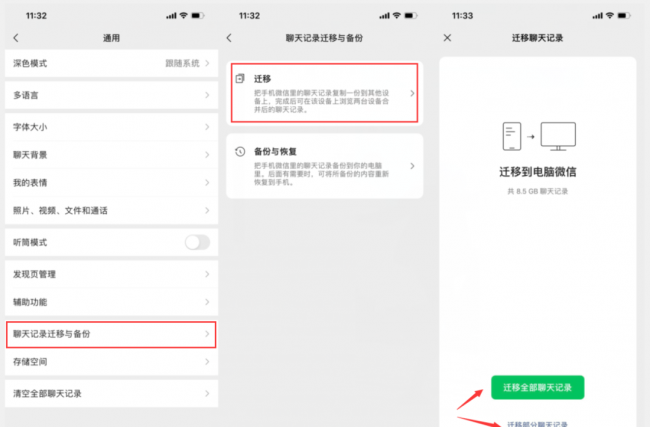Tap the Wi-Fi icon in first status bar
The width and height of the screenshot is (650, 427).
coord(183,16)
